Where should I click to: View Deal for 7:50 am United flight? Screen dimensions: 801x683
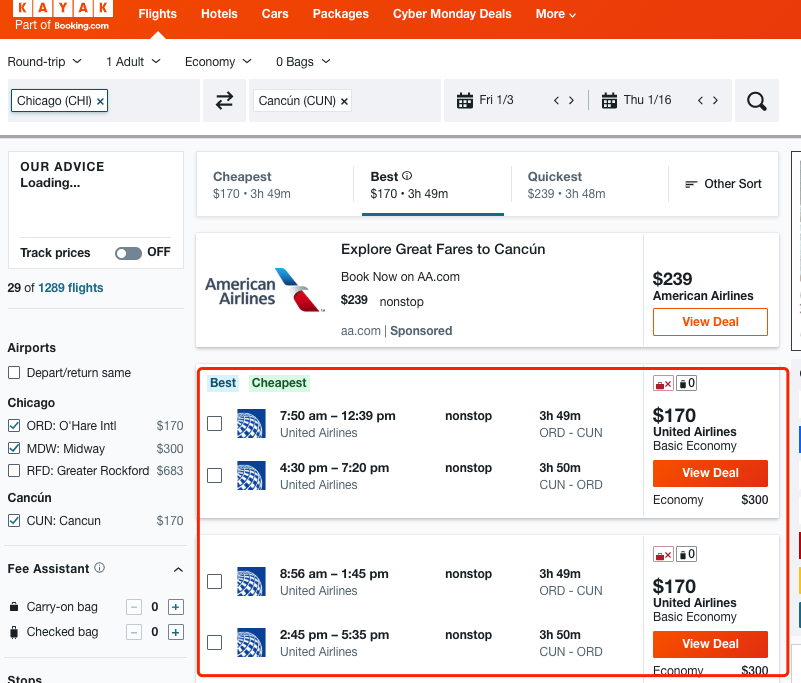tap(710, 473)
